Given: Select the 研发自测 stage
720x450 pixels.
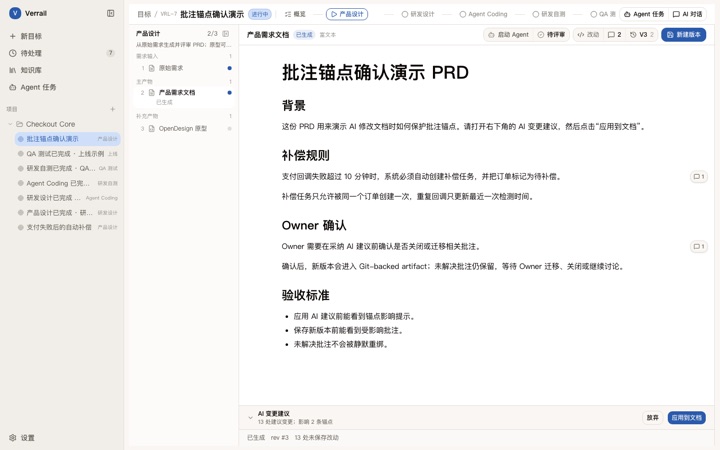Looking at the screenshot, I should pos(549,14).
